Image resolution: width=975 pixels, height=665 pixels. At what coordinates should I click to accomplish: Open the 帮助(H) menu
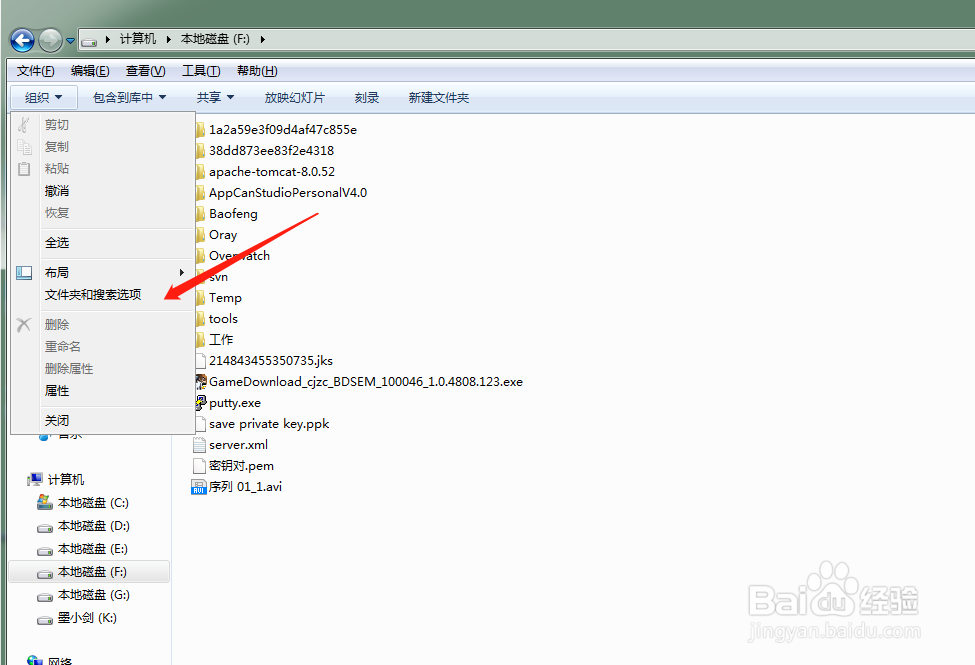coord(257,71)
